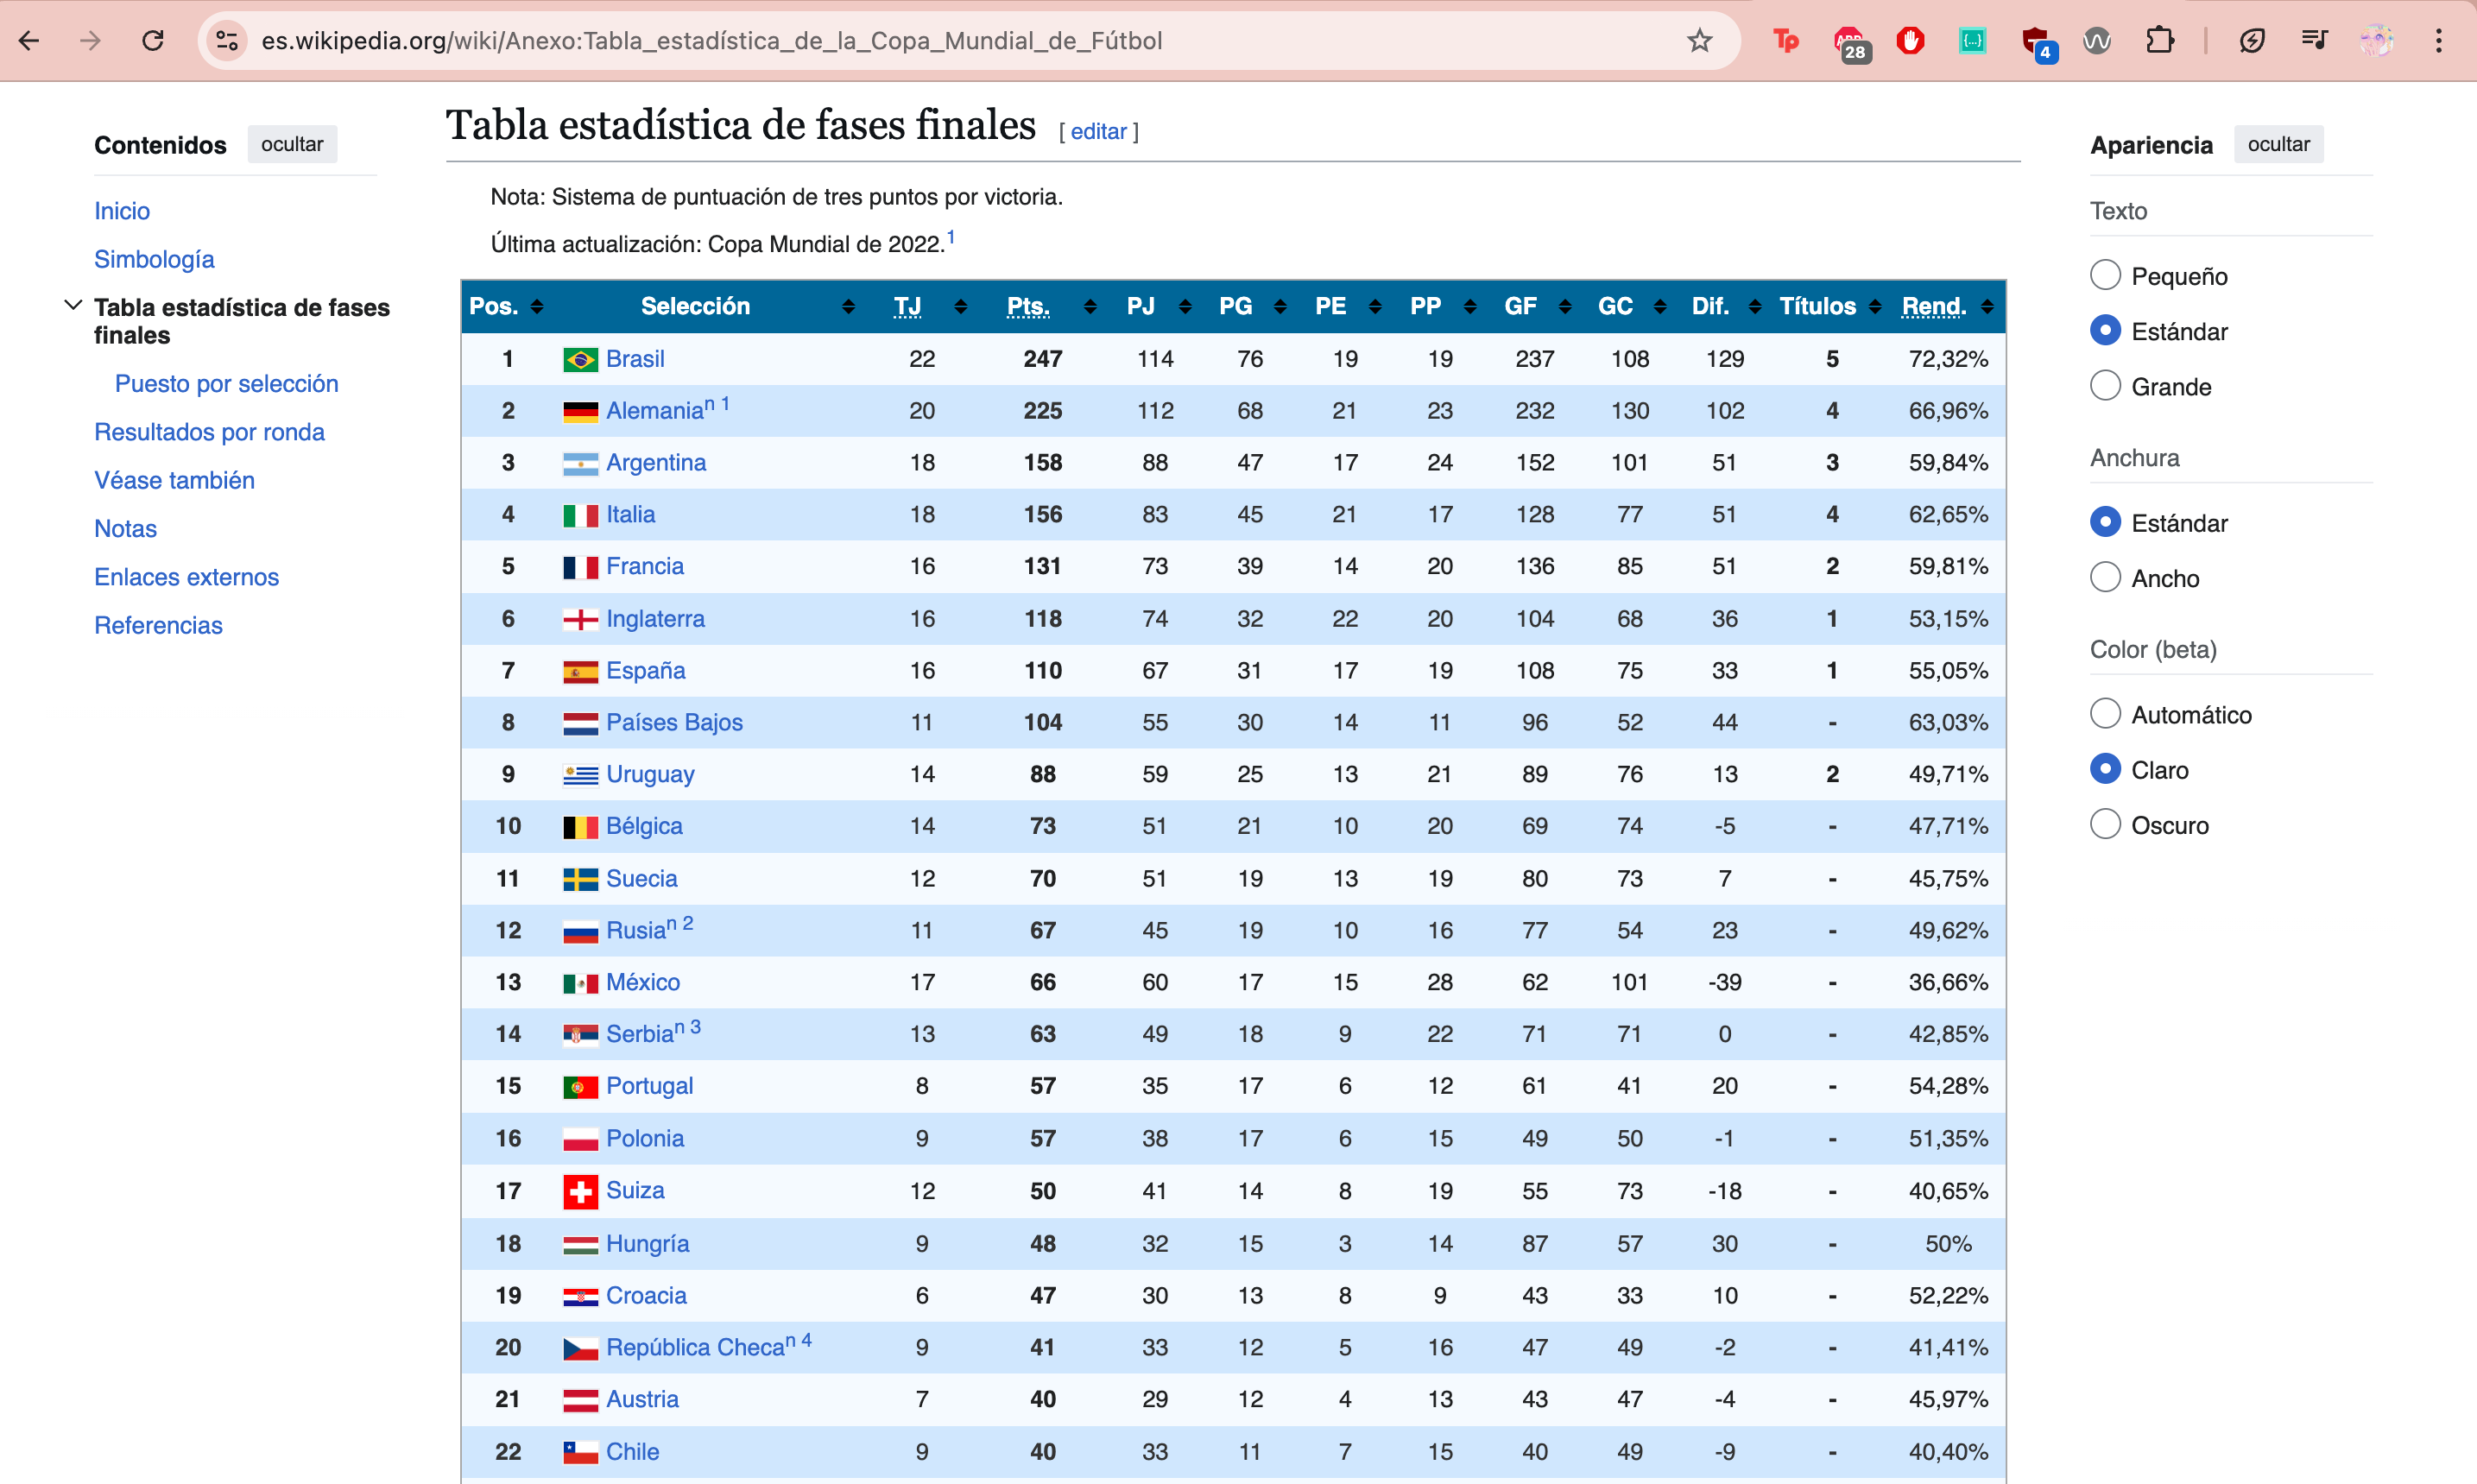Viewport: 2477px width, 1484px height.
Task: Open the browser extensions puzzle icon
Action: 2160,41
